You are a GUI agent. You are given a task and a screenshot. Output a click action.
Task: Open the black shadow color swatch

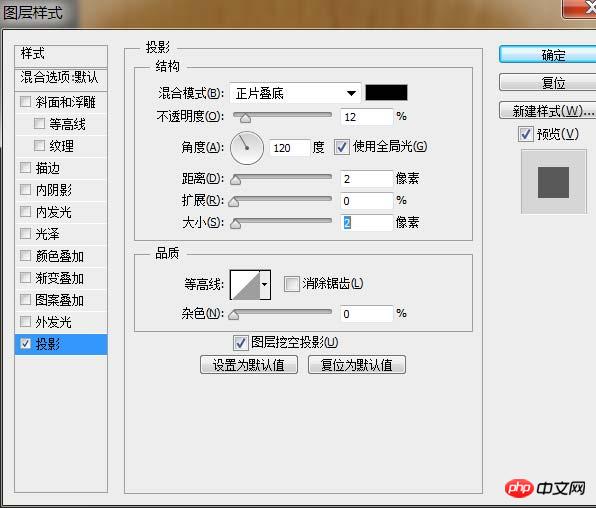coord(386,92)
